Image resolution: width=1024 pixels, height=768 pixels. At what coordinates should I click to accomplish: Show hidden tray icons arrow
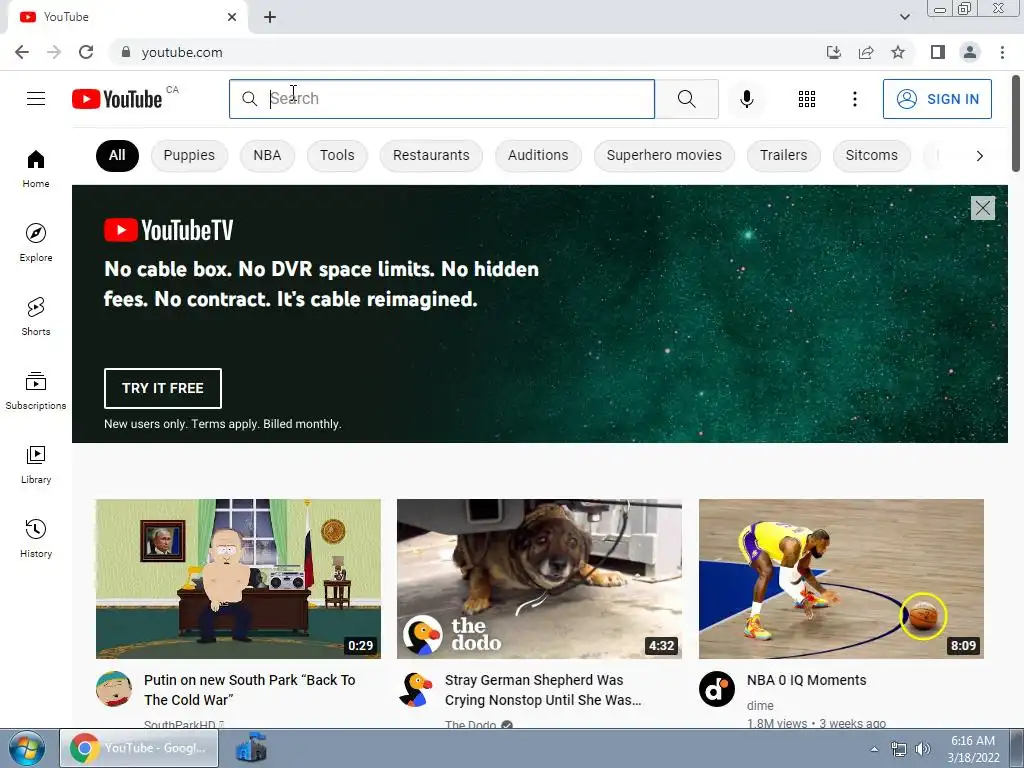(874, 749)
